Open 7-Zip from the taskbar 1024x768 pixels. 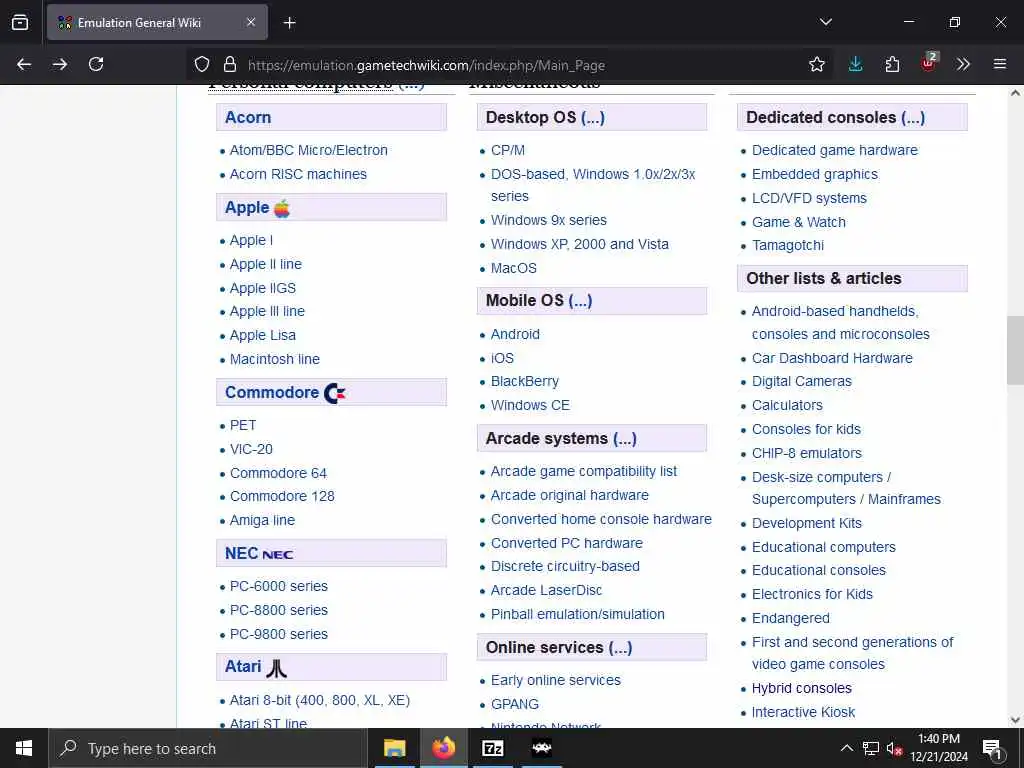coord(492,748)
